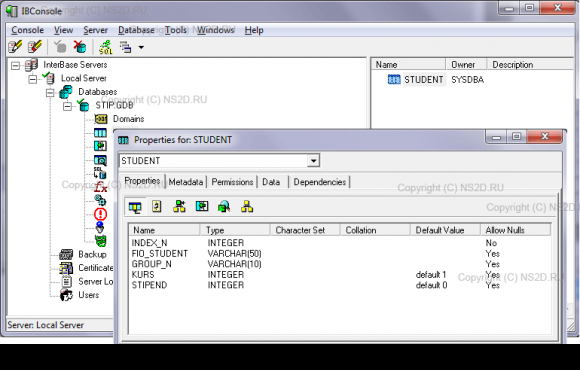Select the Stored Procedures SQL node icon

100,173
